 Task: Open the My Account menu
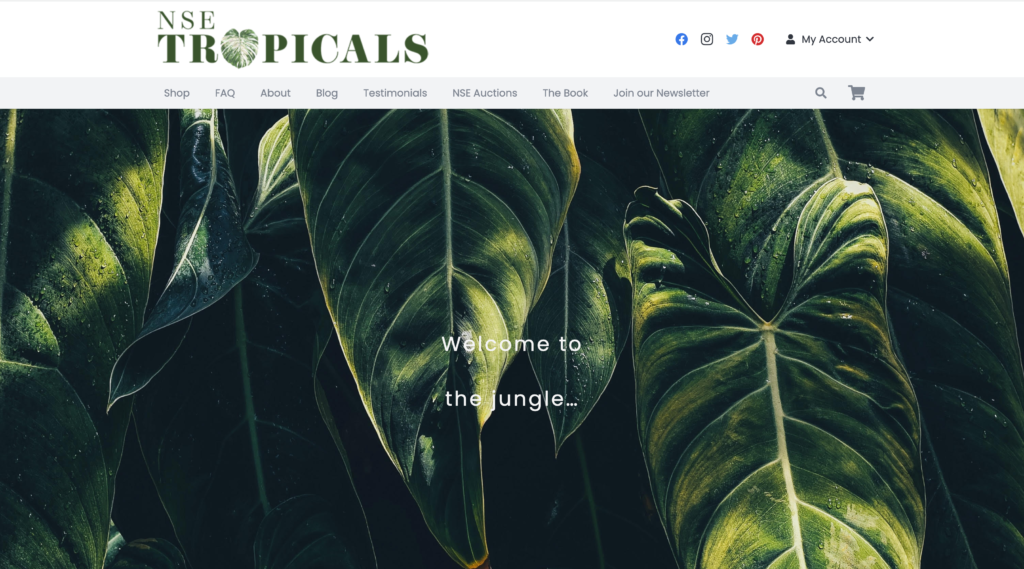pyautogui.click(x=829, y=39)
